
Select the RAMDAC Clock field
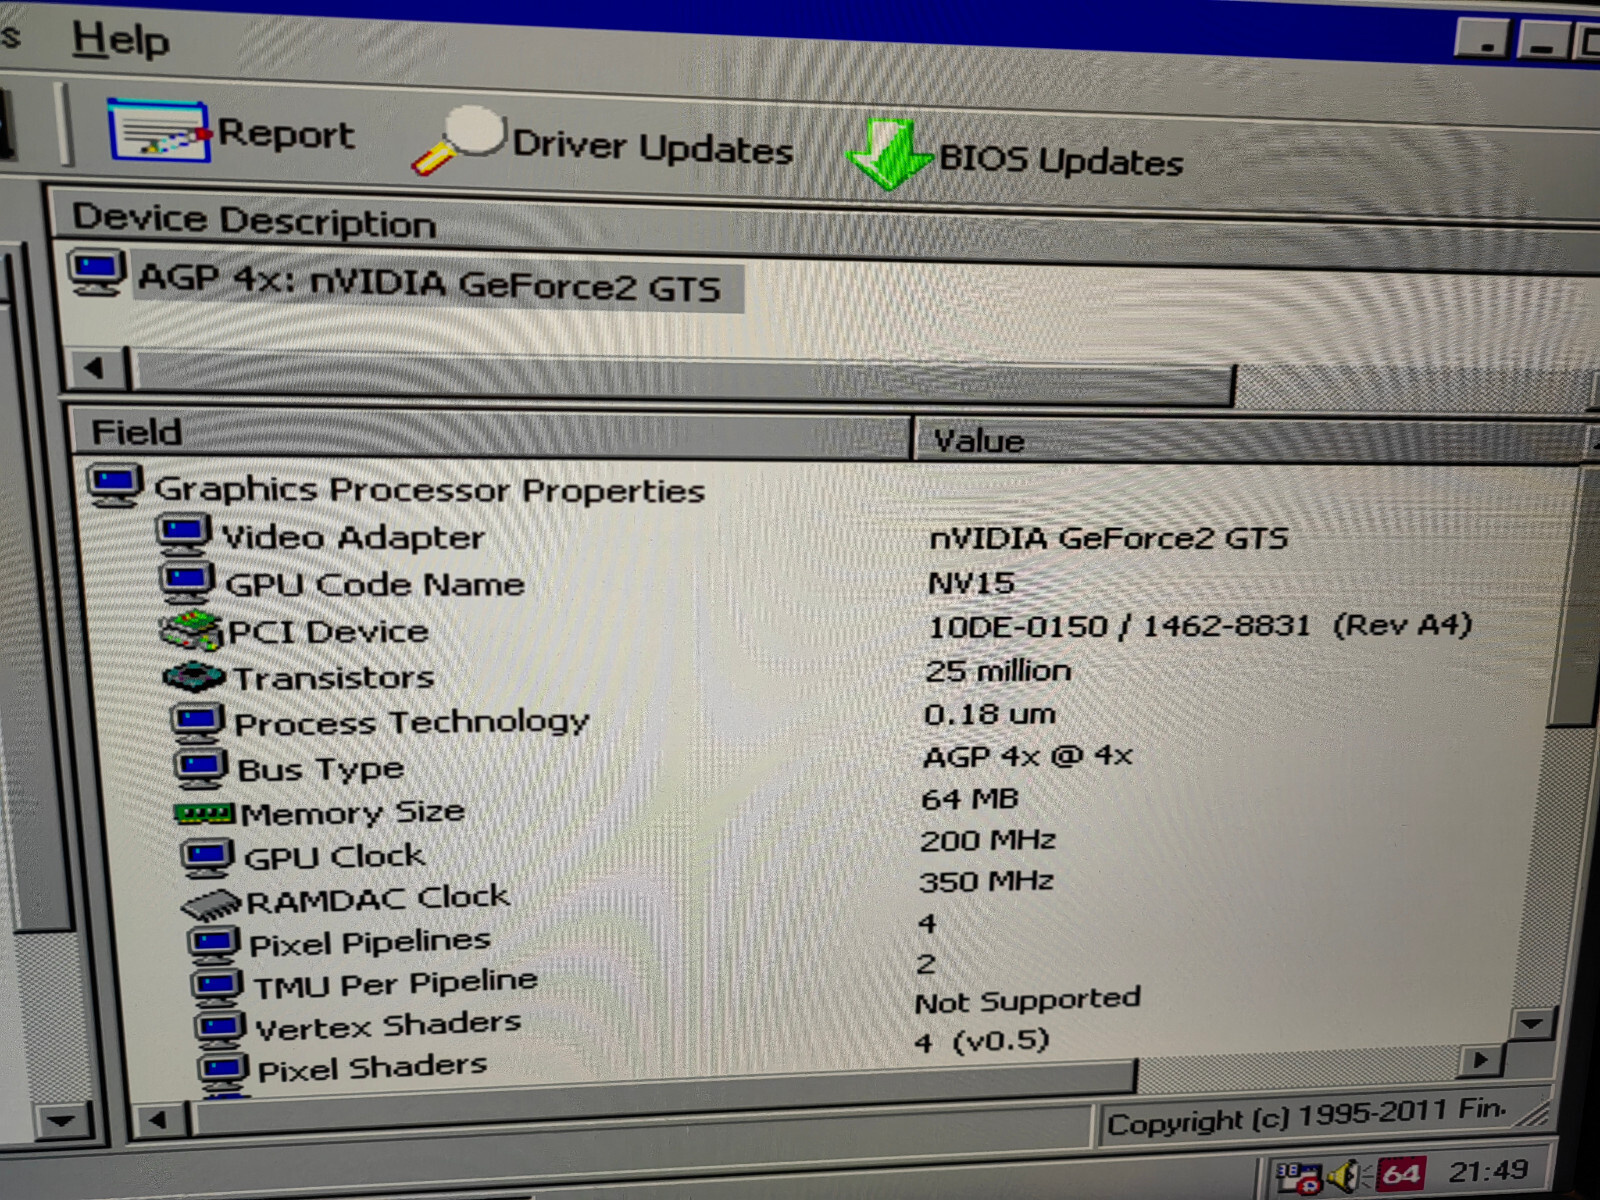[377, 899]
